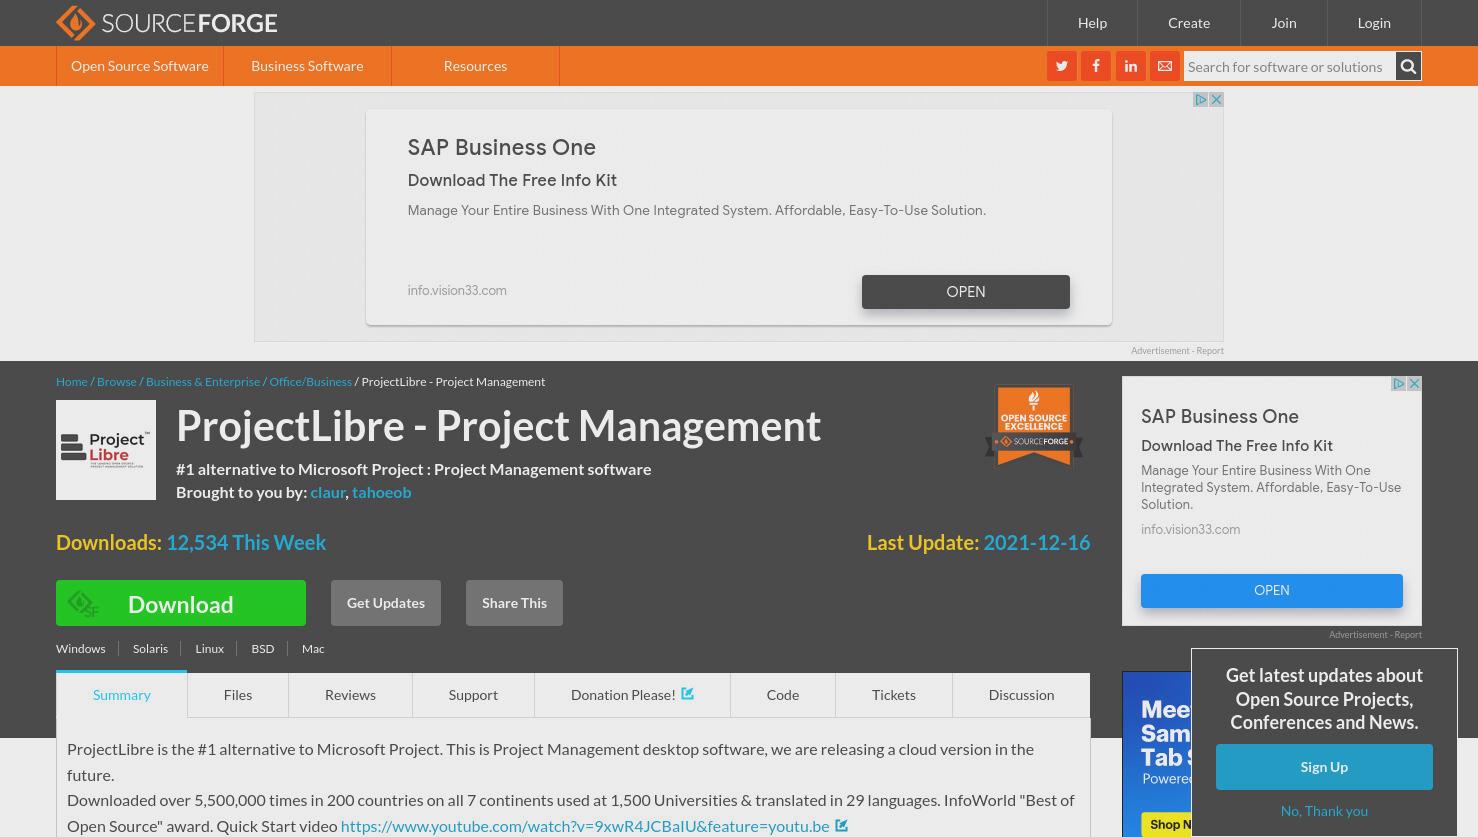1478x837 pixels.
Task: Click Advertisement - Report under banner ad
Action: (x=1177, y=351)
